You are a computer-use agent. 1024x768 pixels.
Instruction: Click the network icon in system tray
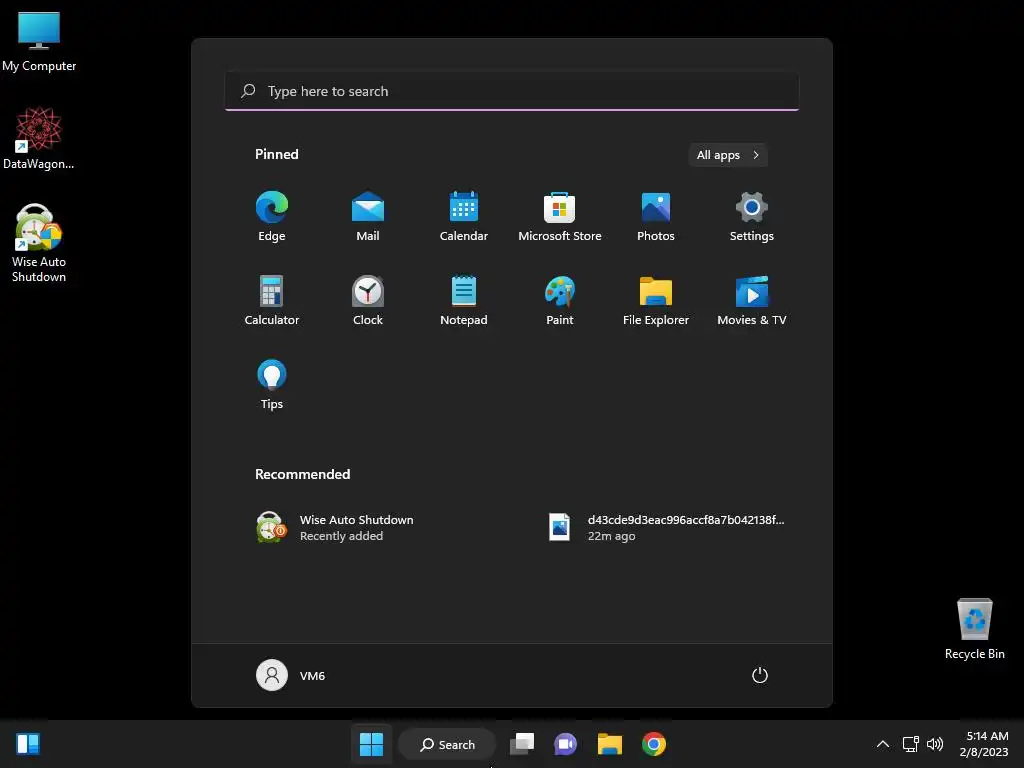[910, 744]
